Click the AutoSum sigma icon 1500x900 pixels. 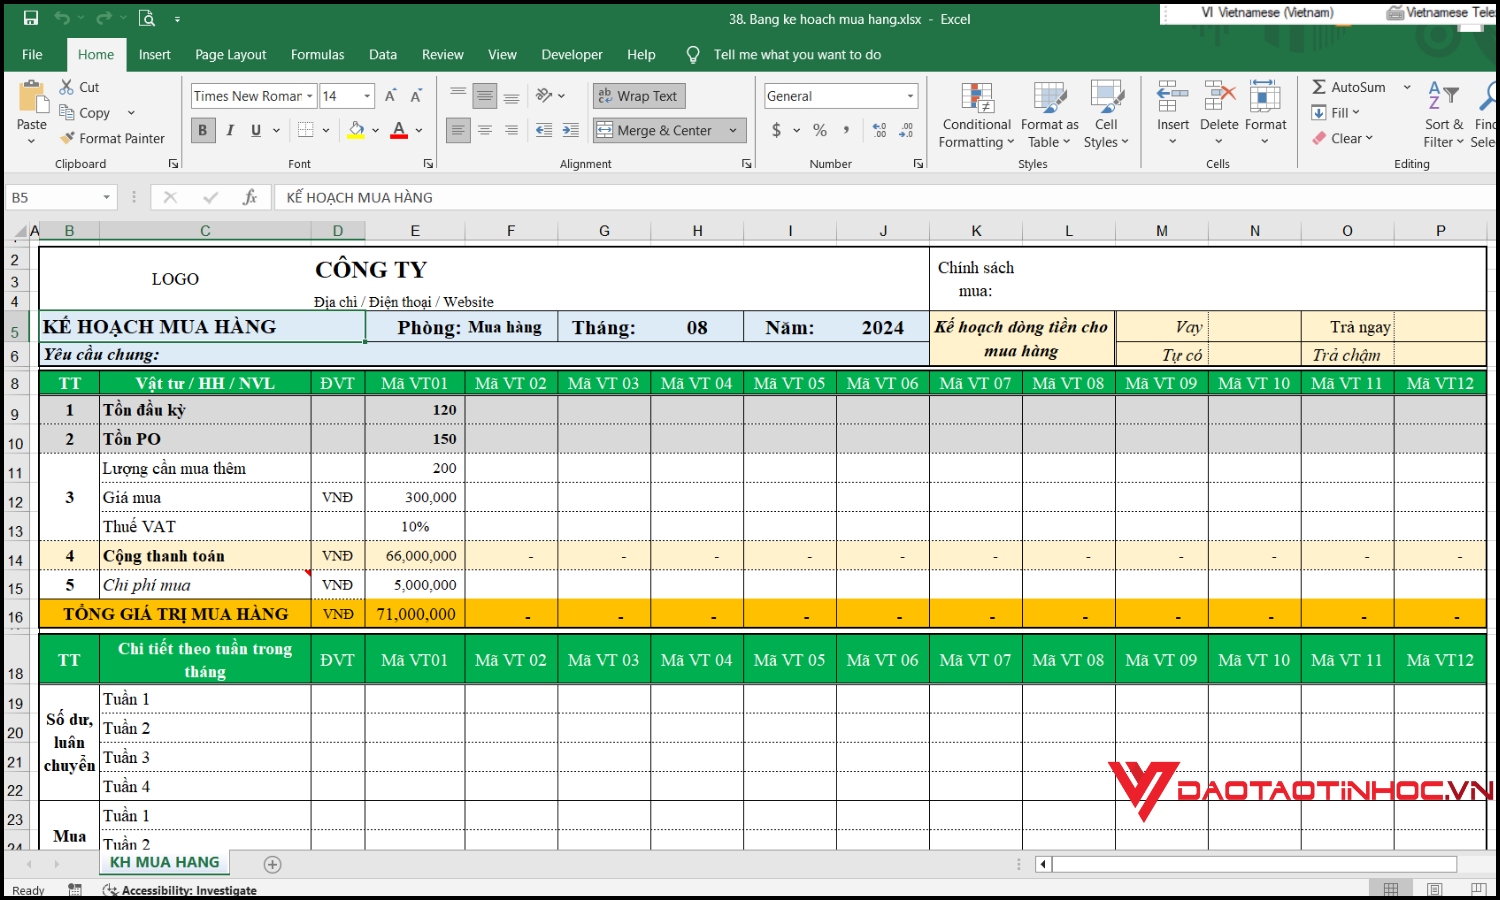tap(1319, 87)
